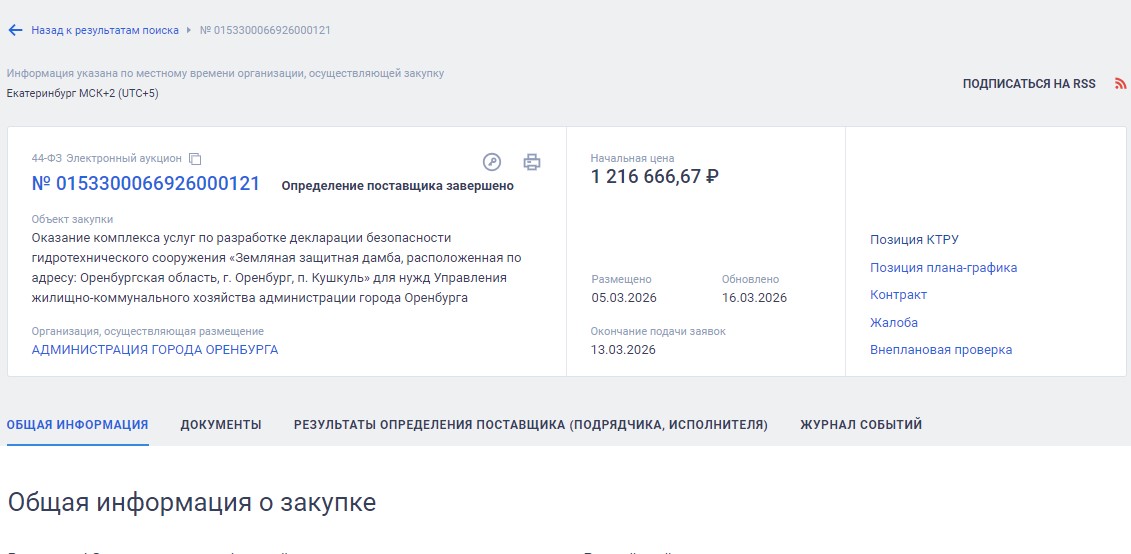Screen dimensions: 1131x554
Task: Open 'РЕЗУЛЬТАТЫ ОПРЕДЕЛЕНИЯ ПОСТАВЩИКА' tab
Action: (x=530, y=425)
